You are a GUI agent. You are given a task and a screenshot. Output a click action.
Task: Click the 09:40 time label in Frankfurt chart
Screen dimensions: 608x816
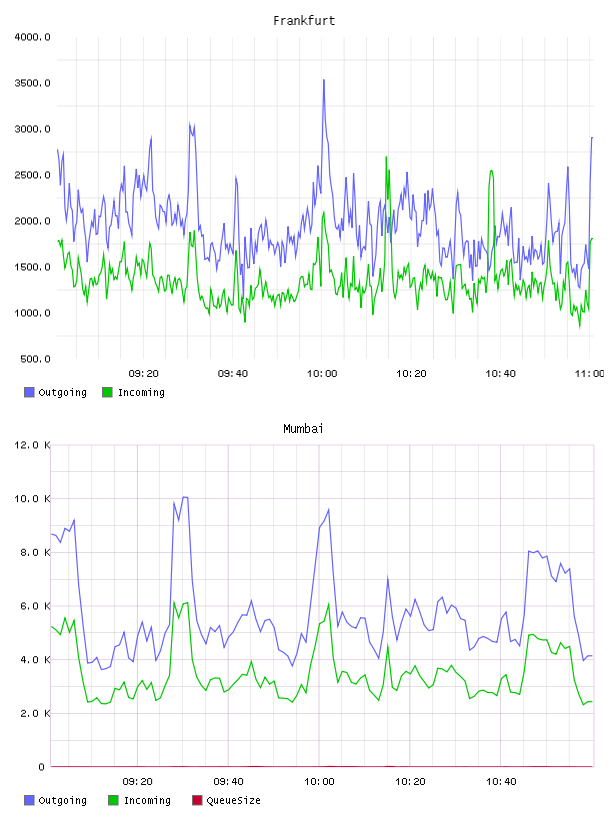pyautogui.click(x=233, y=373)
